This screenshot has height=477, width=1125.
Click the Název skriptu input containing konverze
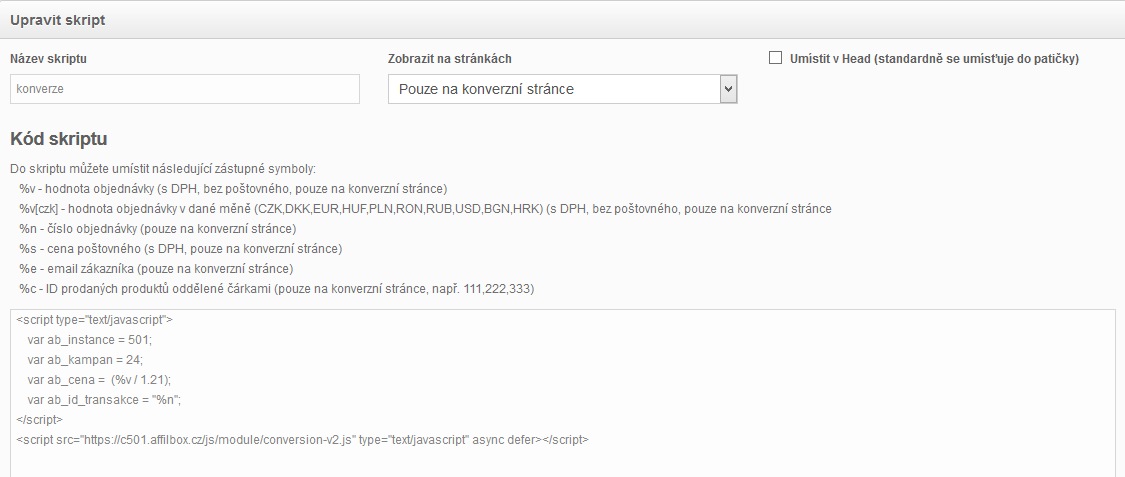(x=185, y=89)
